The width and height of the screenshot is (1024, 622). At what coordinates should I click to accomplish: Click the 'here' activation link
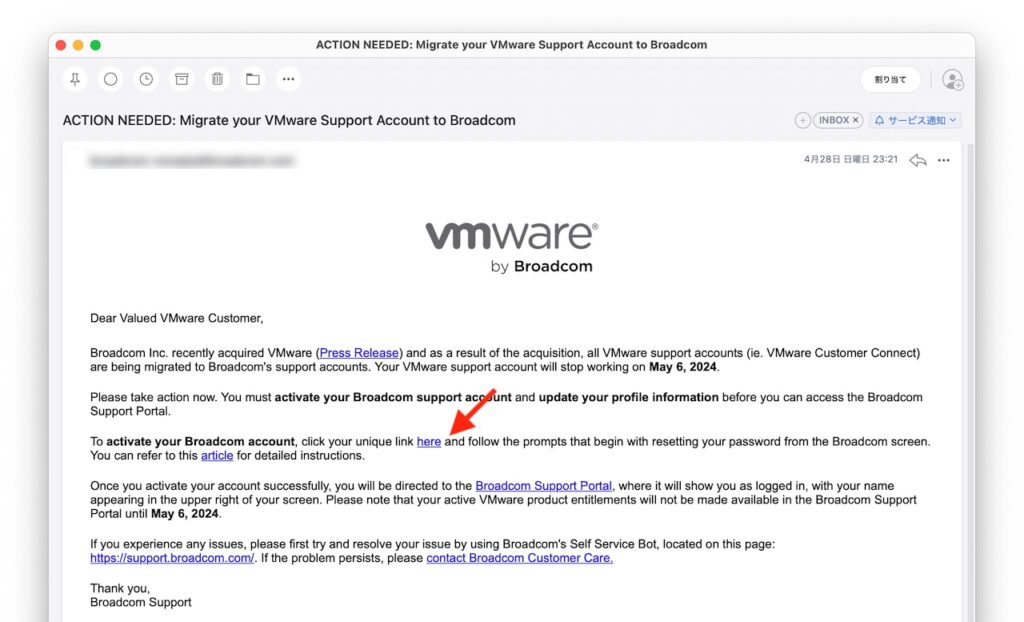[428, 441]
